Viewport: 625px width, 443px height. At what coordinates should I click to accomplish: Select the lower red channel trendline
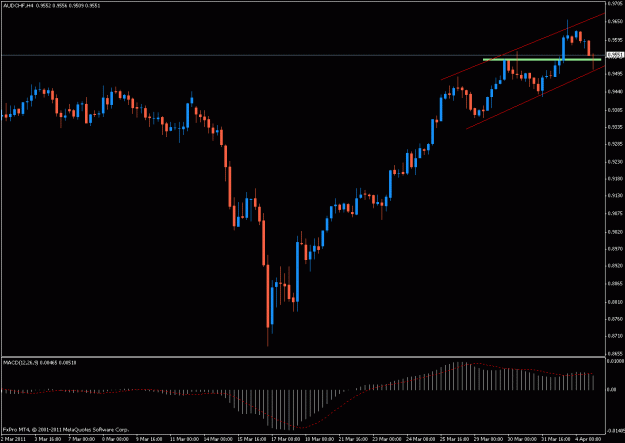tap(536, 97)
